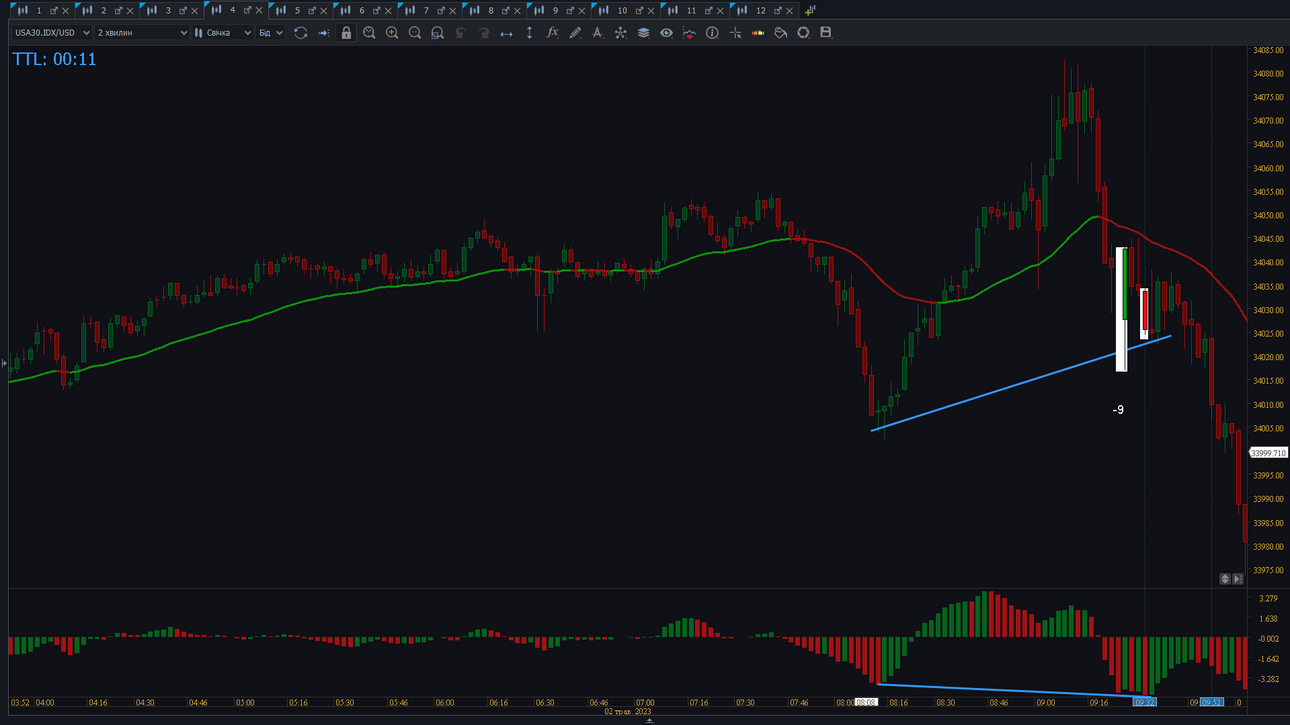Close chart tab 2
This screenshot has width=1290, height=725.
point(130,10)
